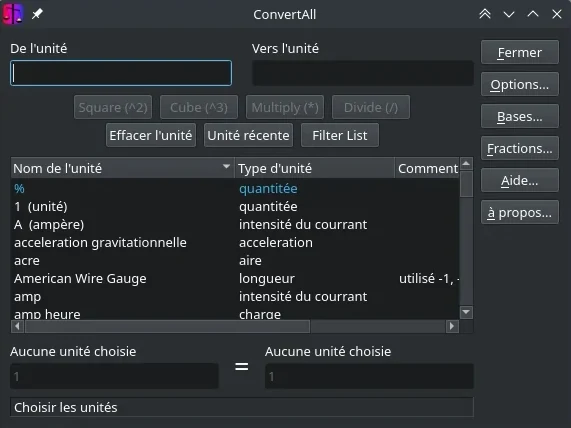
Task: Click the horizontal scrollbar left arrow
Action: pos(17,326)
